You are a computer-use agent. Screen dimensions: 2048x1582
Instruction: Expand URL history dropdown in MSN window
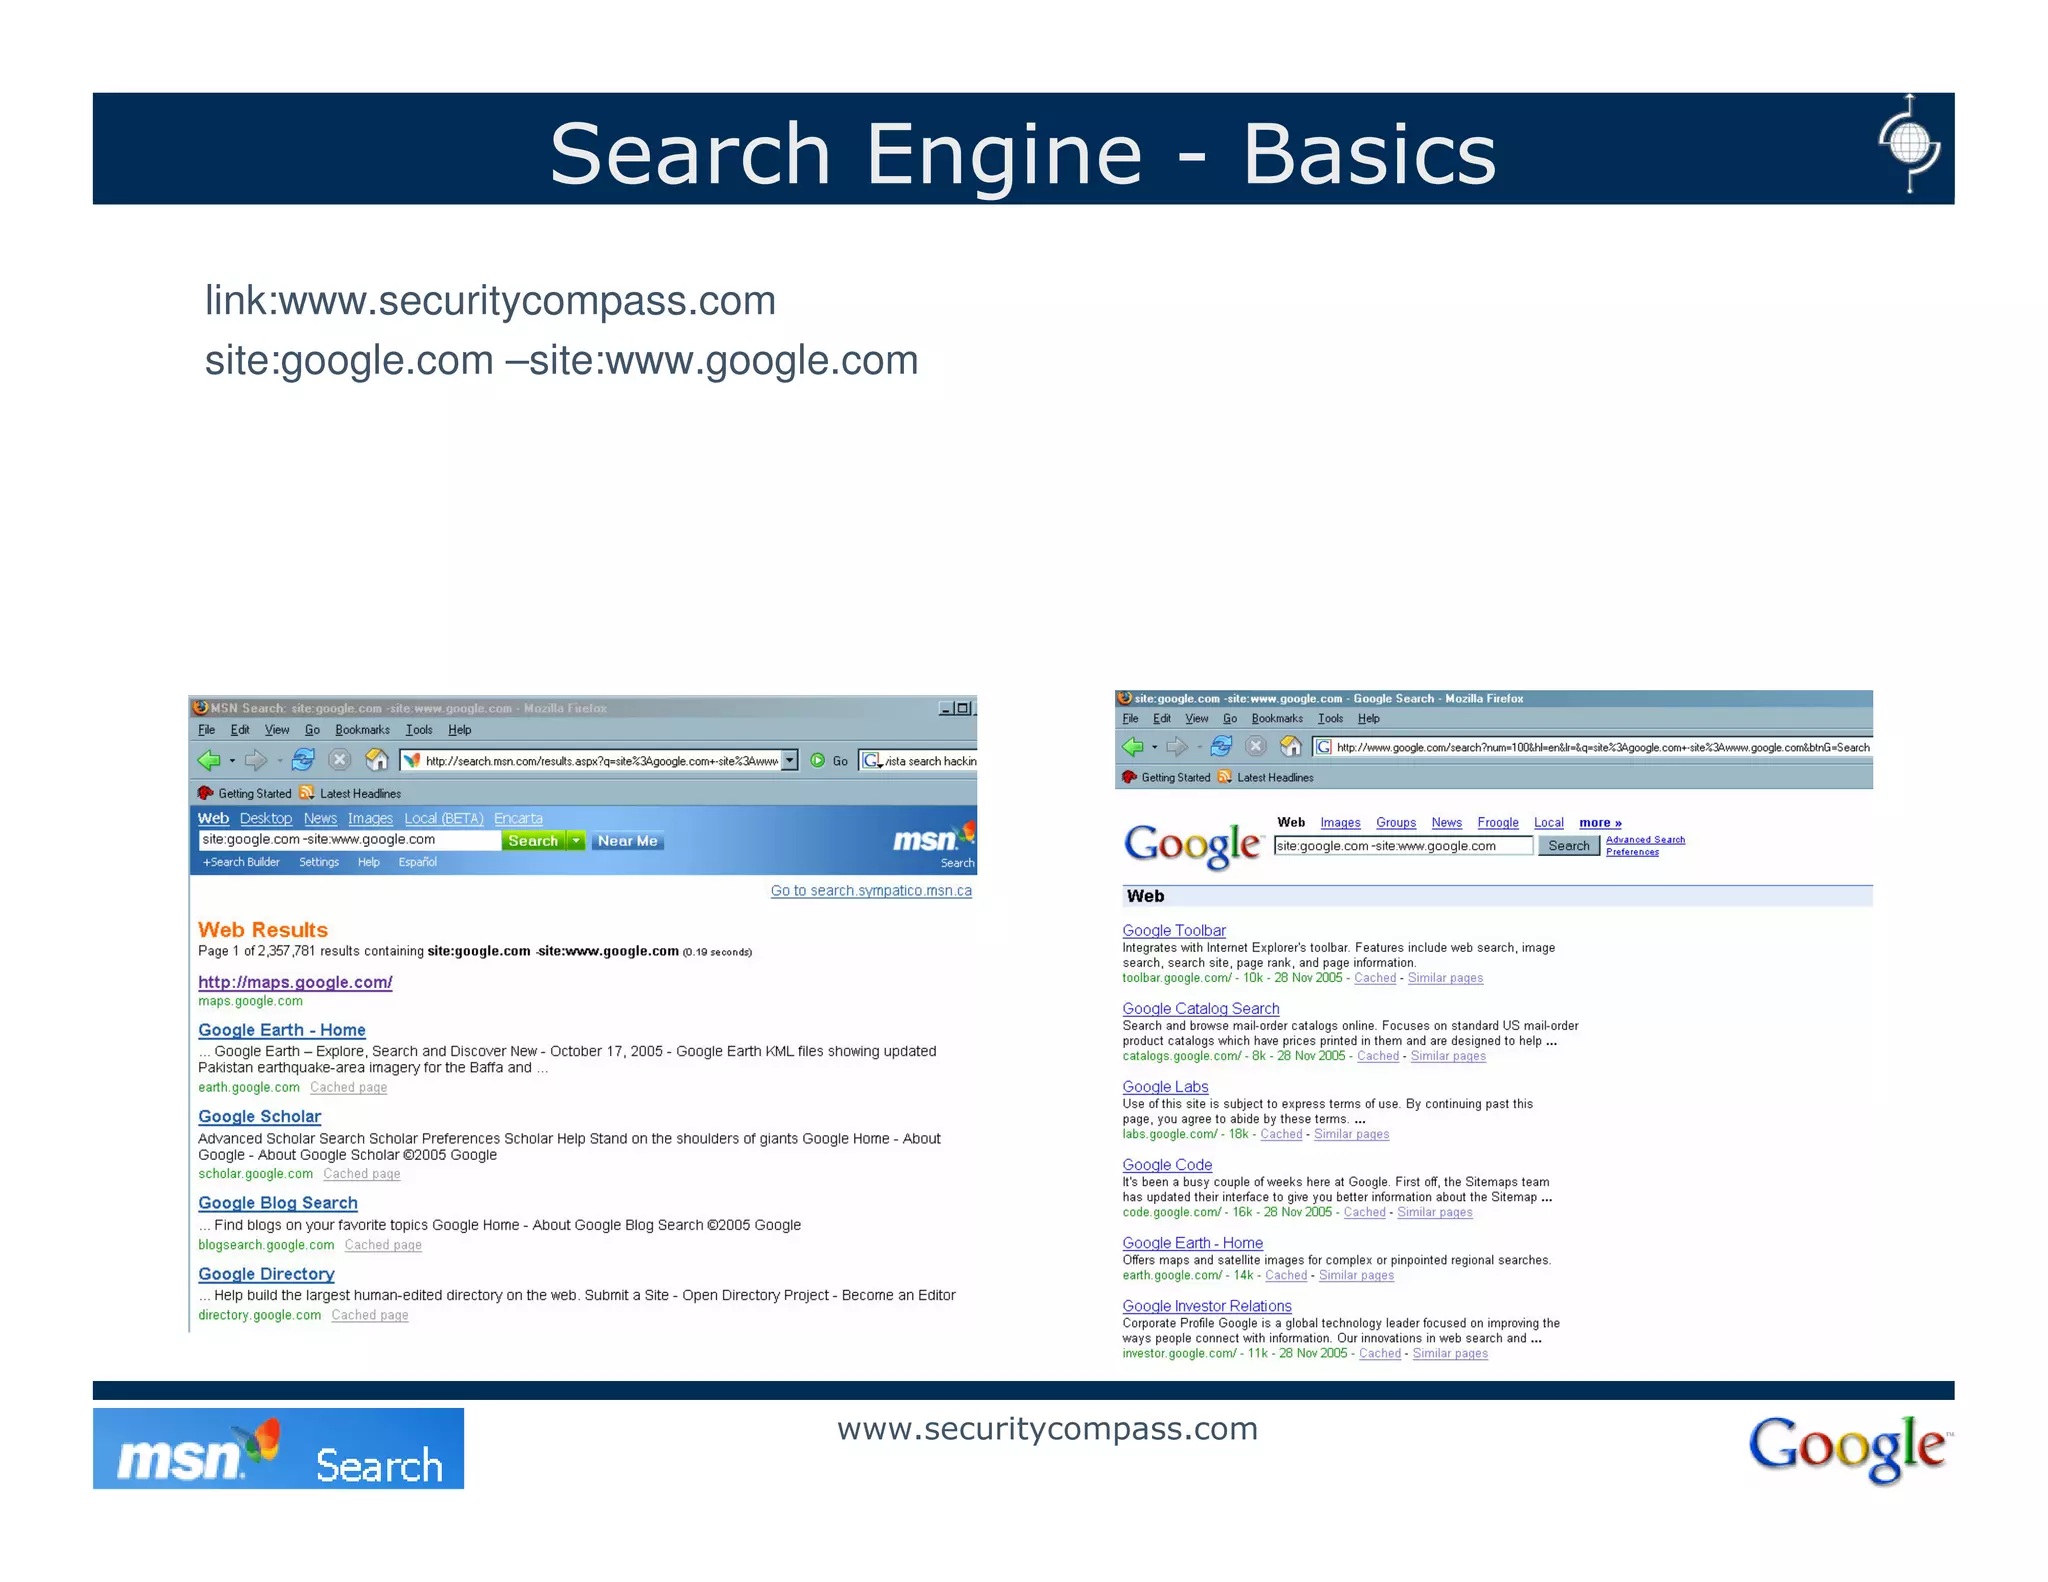pyautogui.click(x=790, y=761)
